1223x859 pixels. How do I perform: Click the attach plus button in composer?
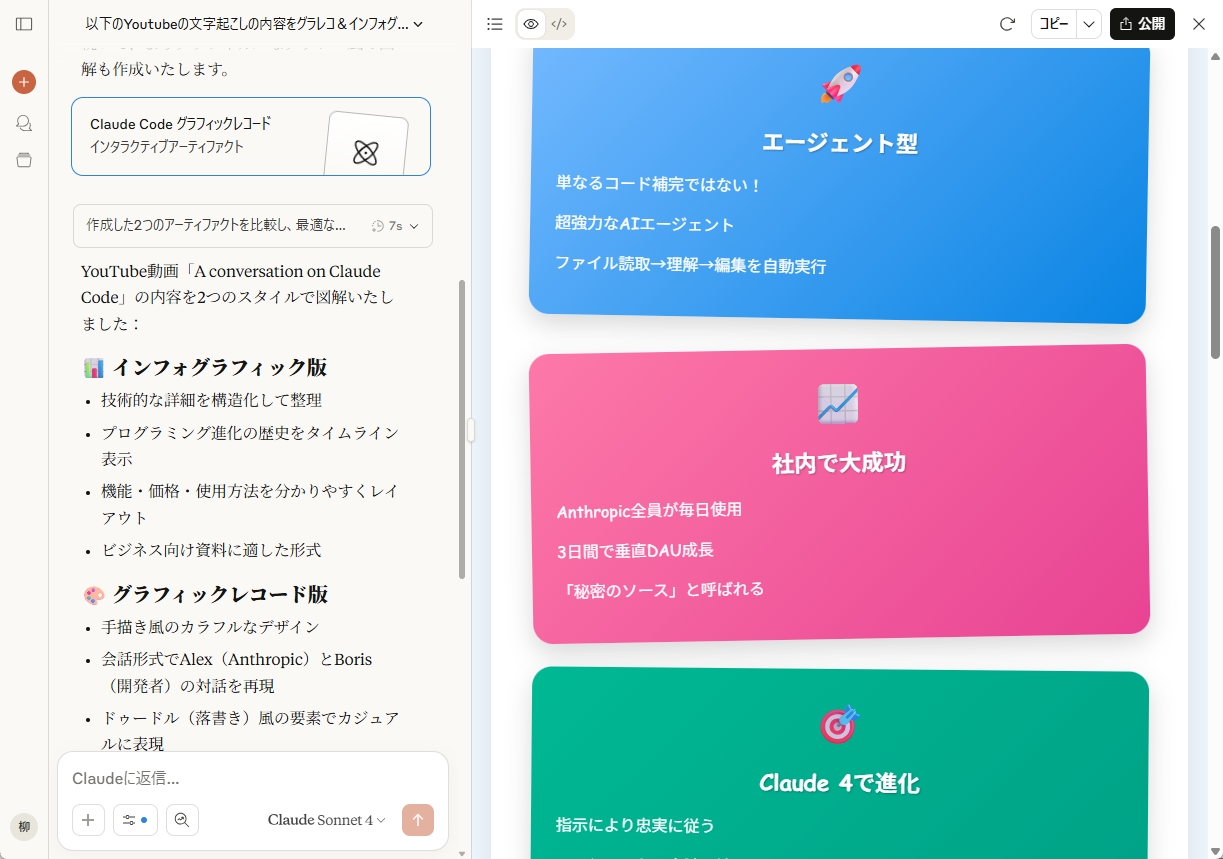(x=88, y=820)
